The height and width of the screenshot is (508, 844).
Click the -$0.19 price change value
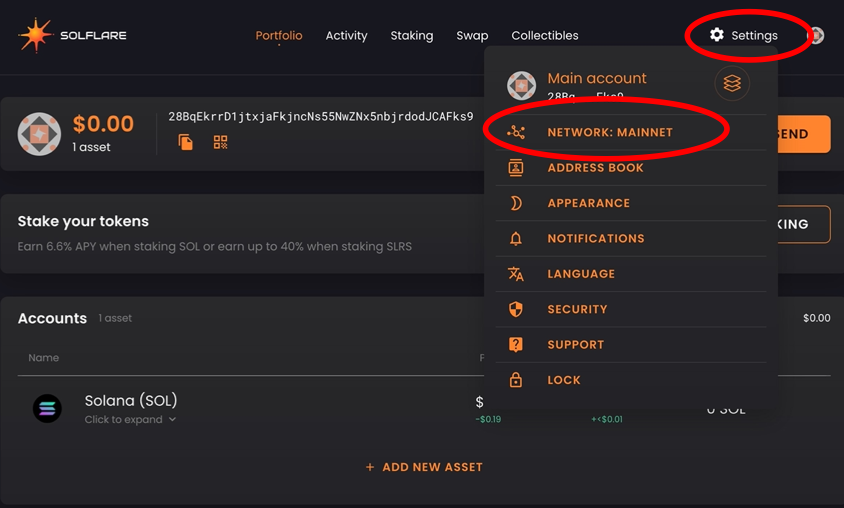pyautogui.click(x=488, y=419)
